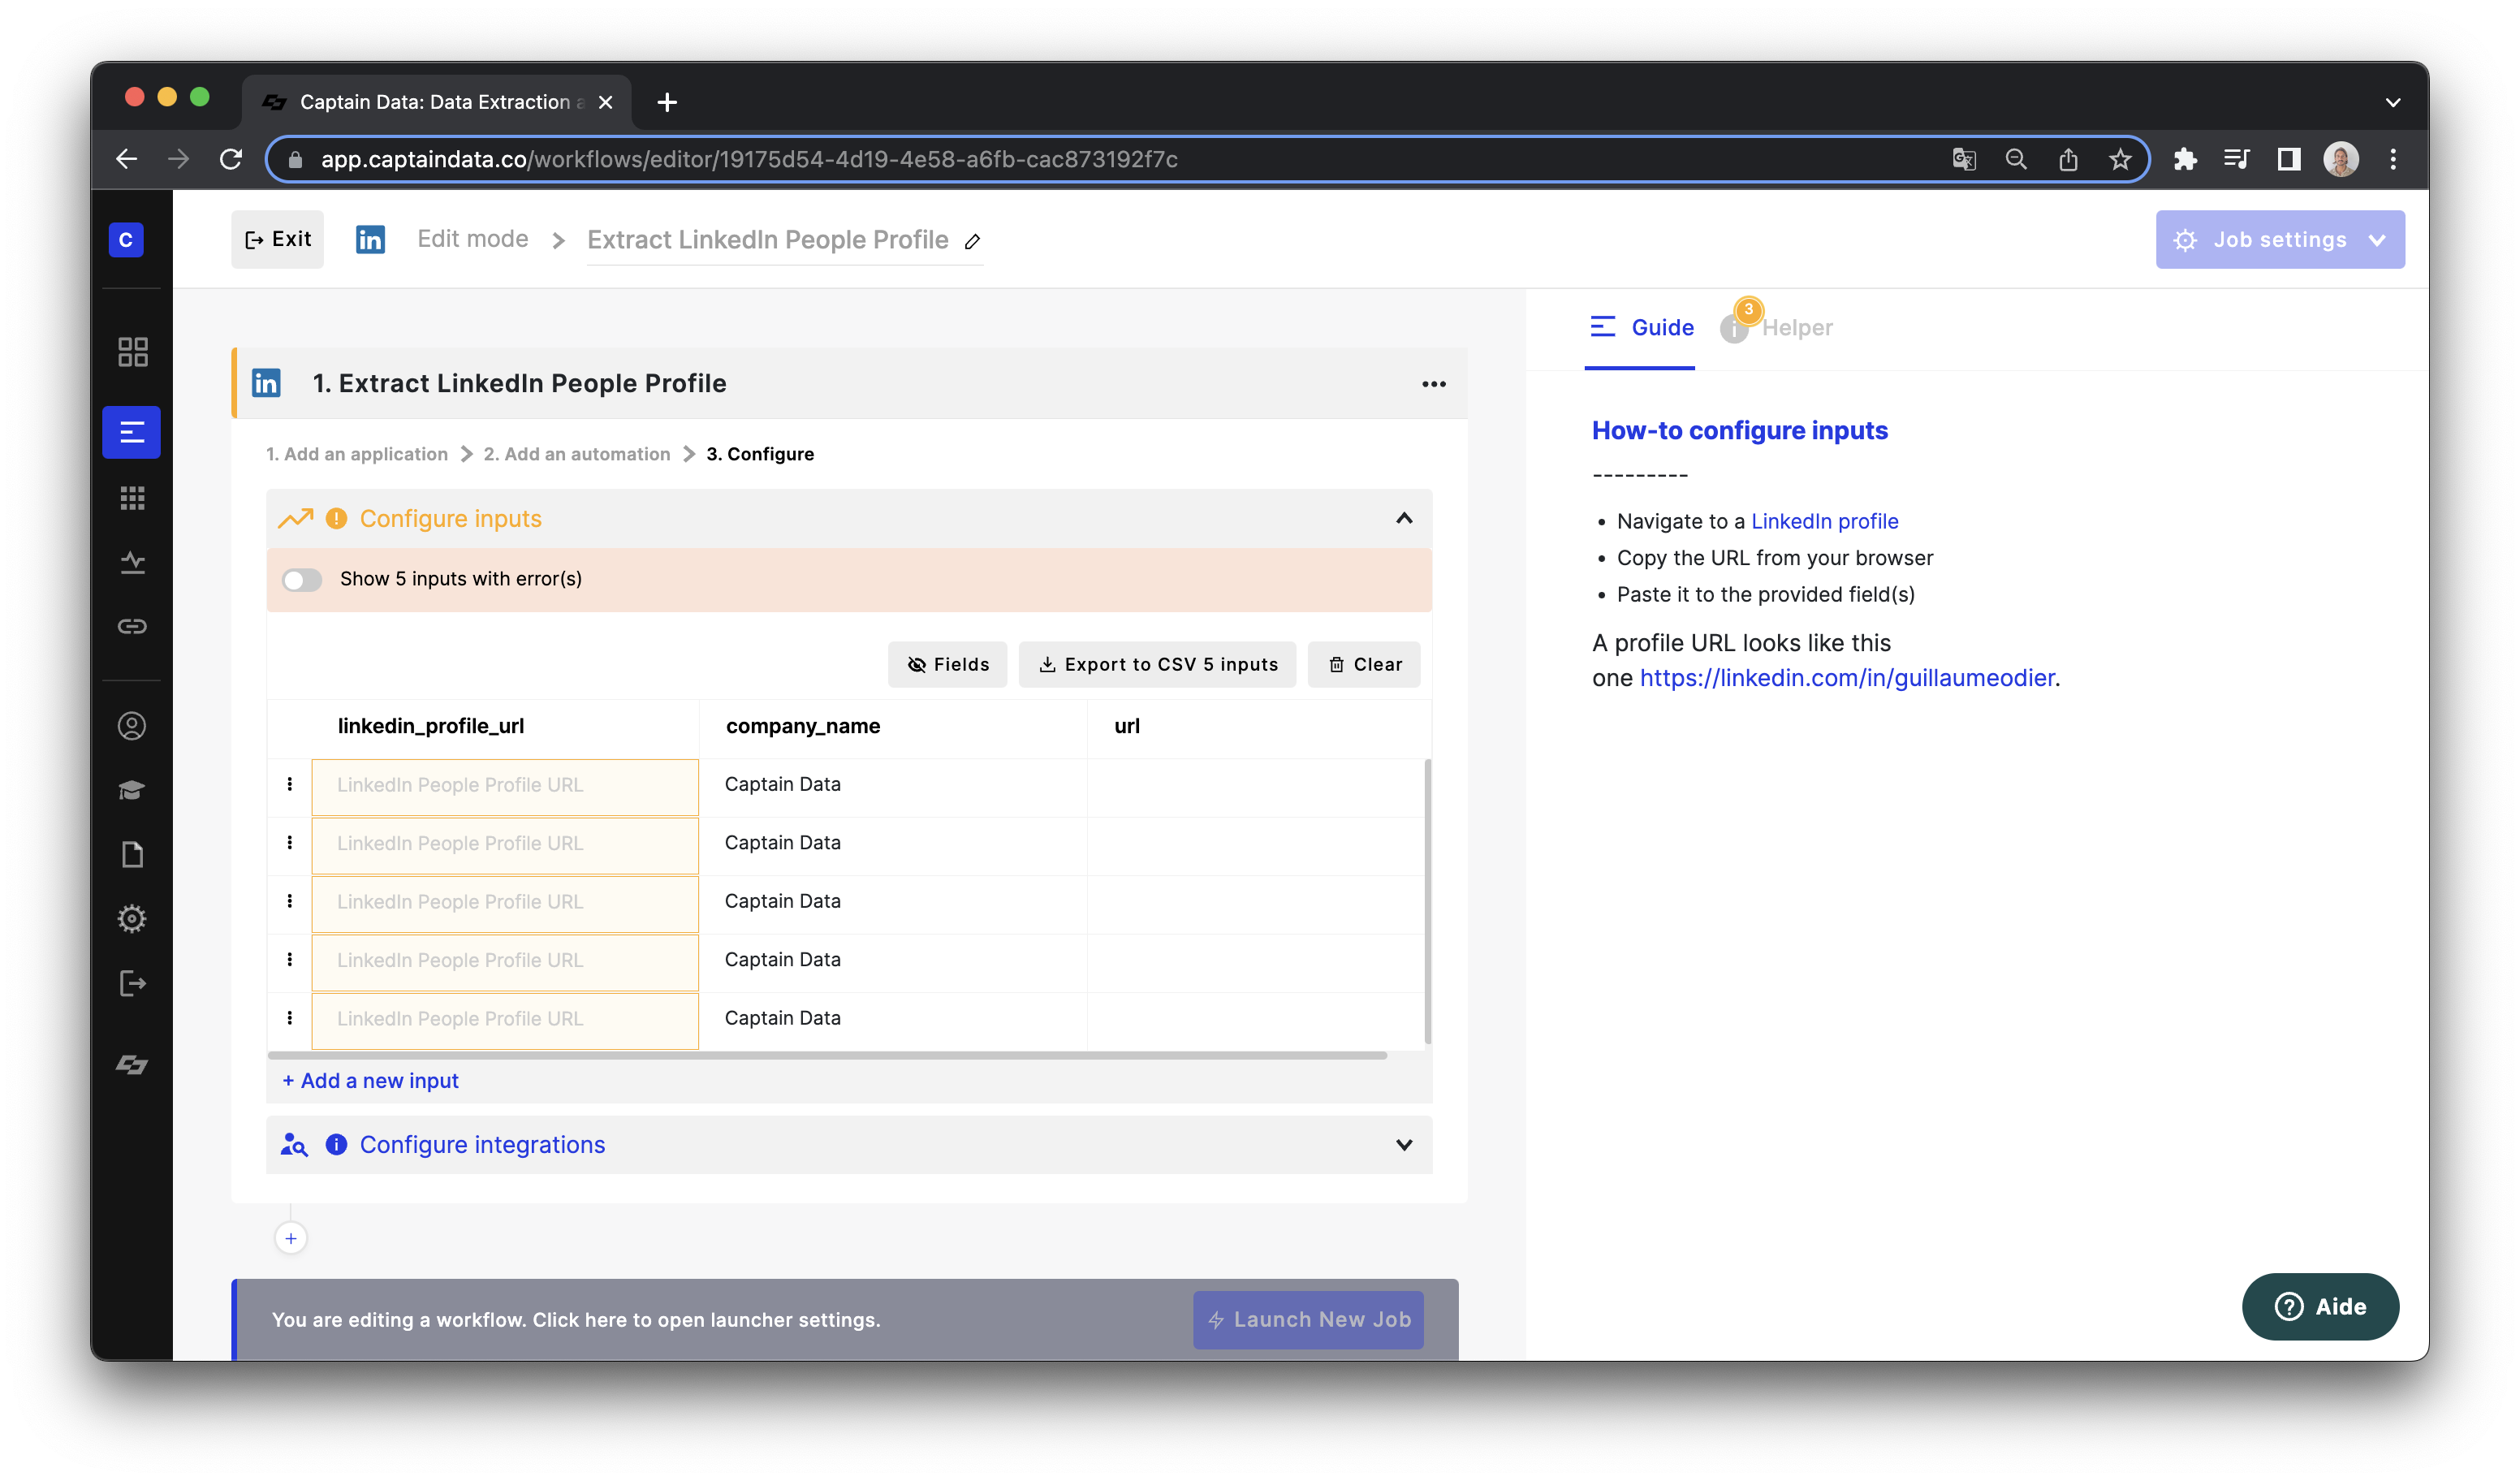Viewport: 2520px width, 1481px height.
Task: Click the browser reload icon
Action: [231, 159]
